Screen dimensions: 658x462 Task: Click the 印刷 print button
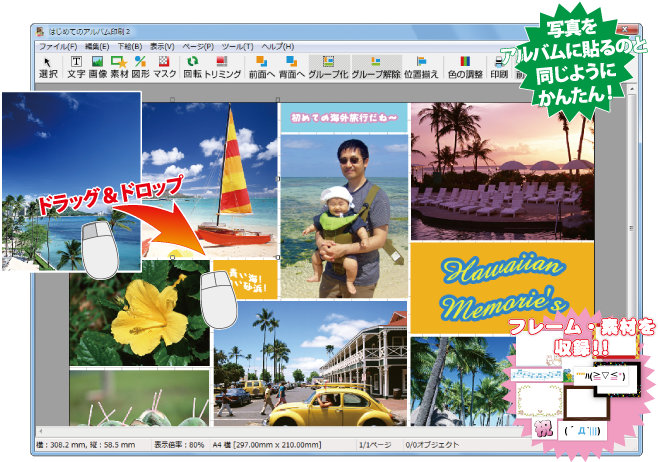point(499,68)
